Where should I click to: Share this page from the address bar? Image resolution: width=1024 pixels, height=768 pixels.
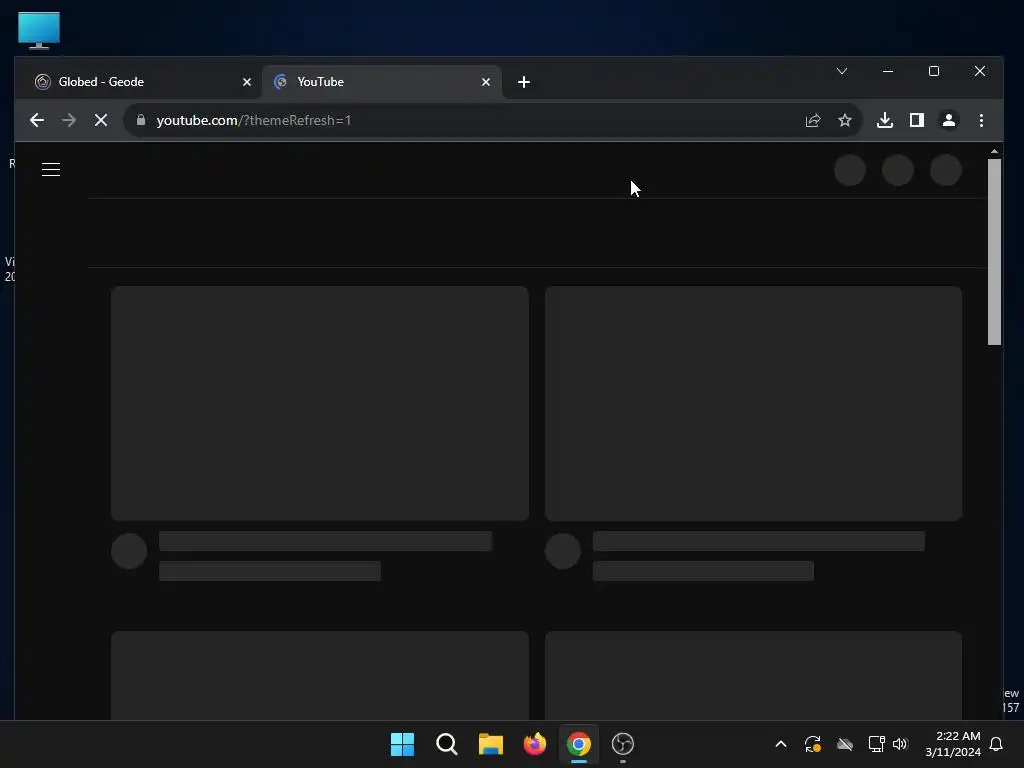pyautogui.click(x=813, y=120)
